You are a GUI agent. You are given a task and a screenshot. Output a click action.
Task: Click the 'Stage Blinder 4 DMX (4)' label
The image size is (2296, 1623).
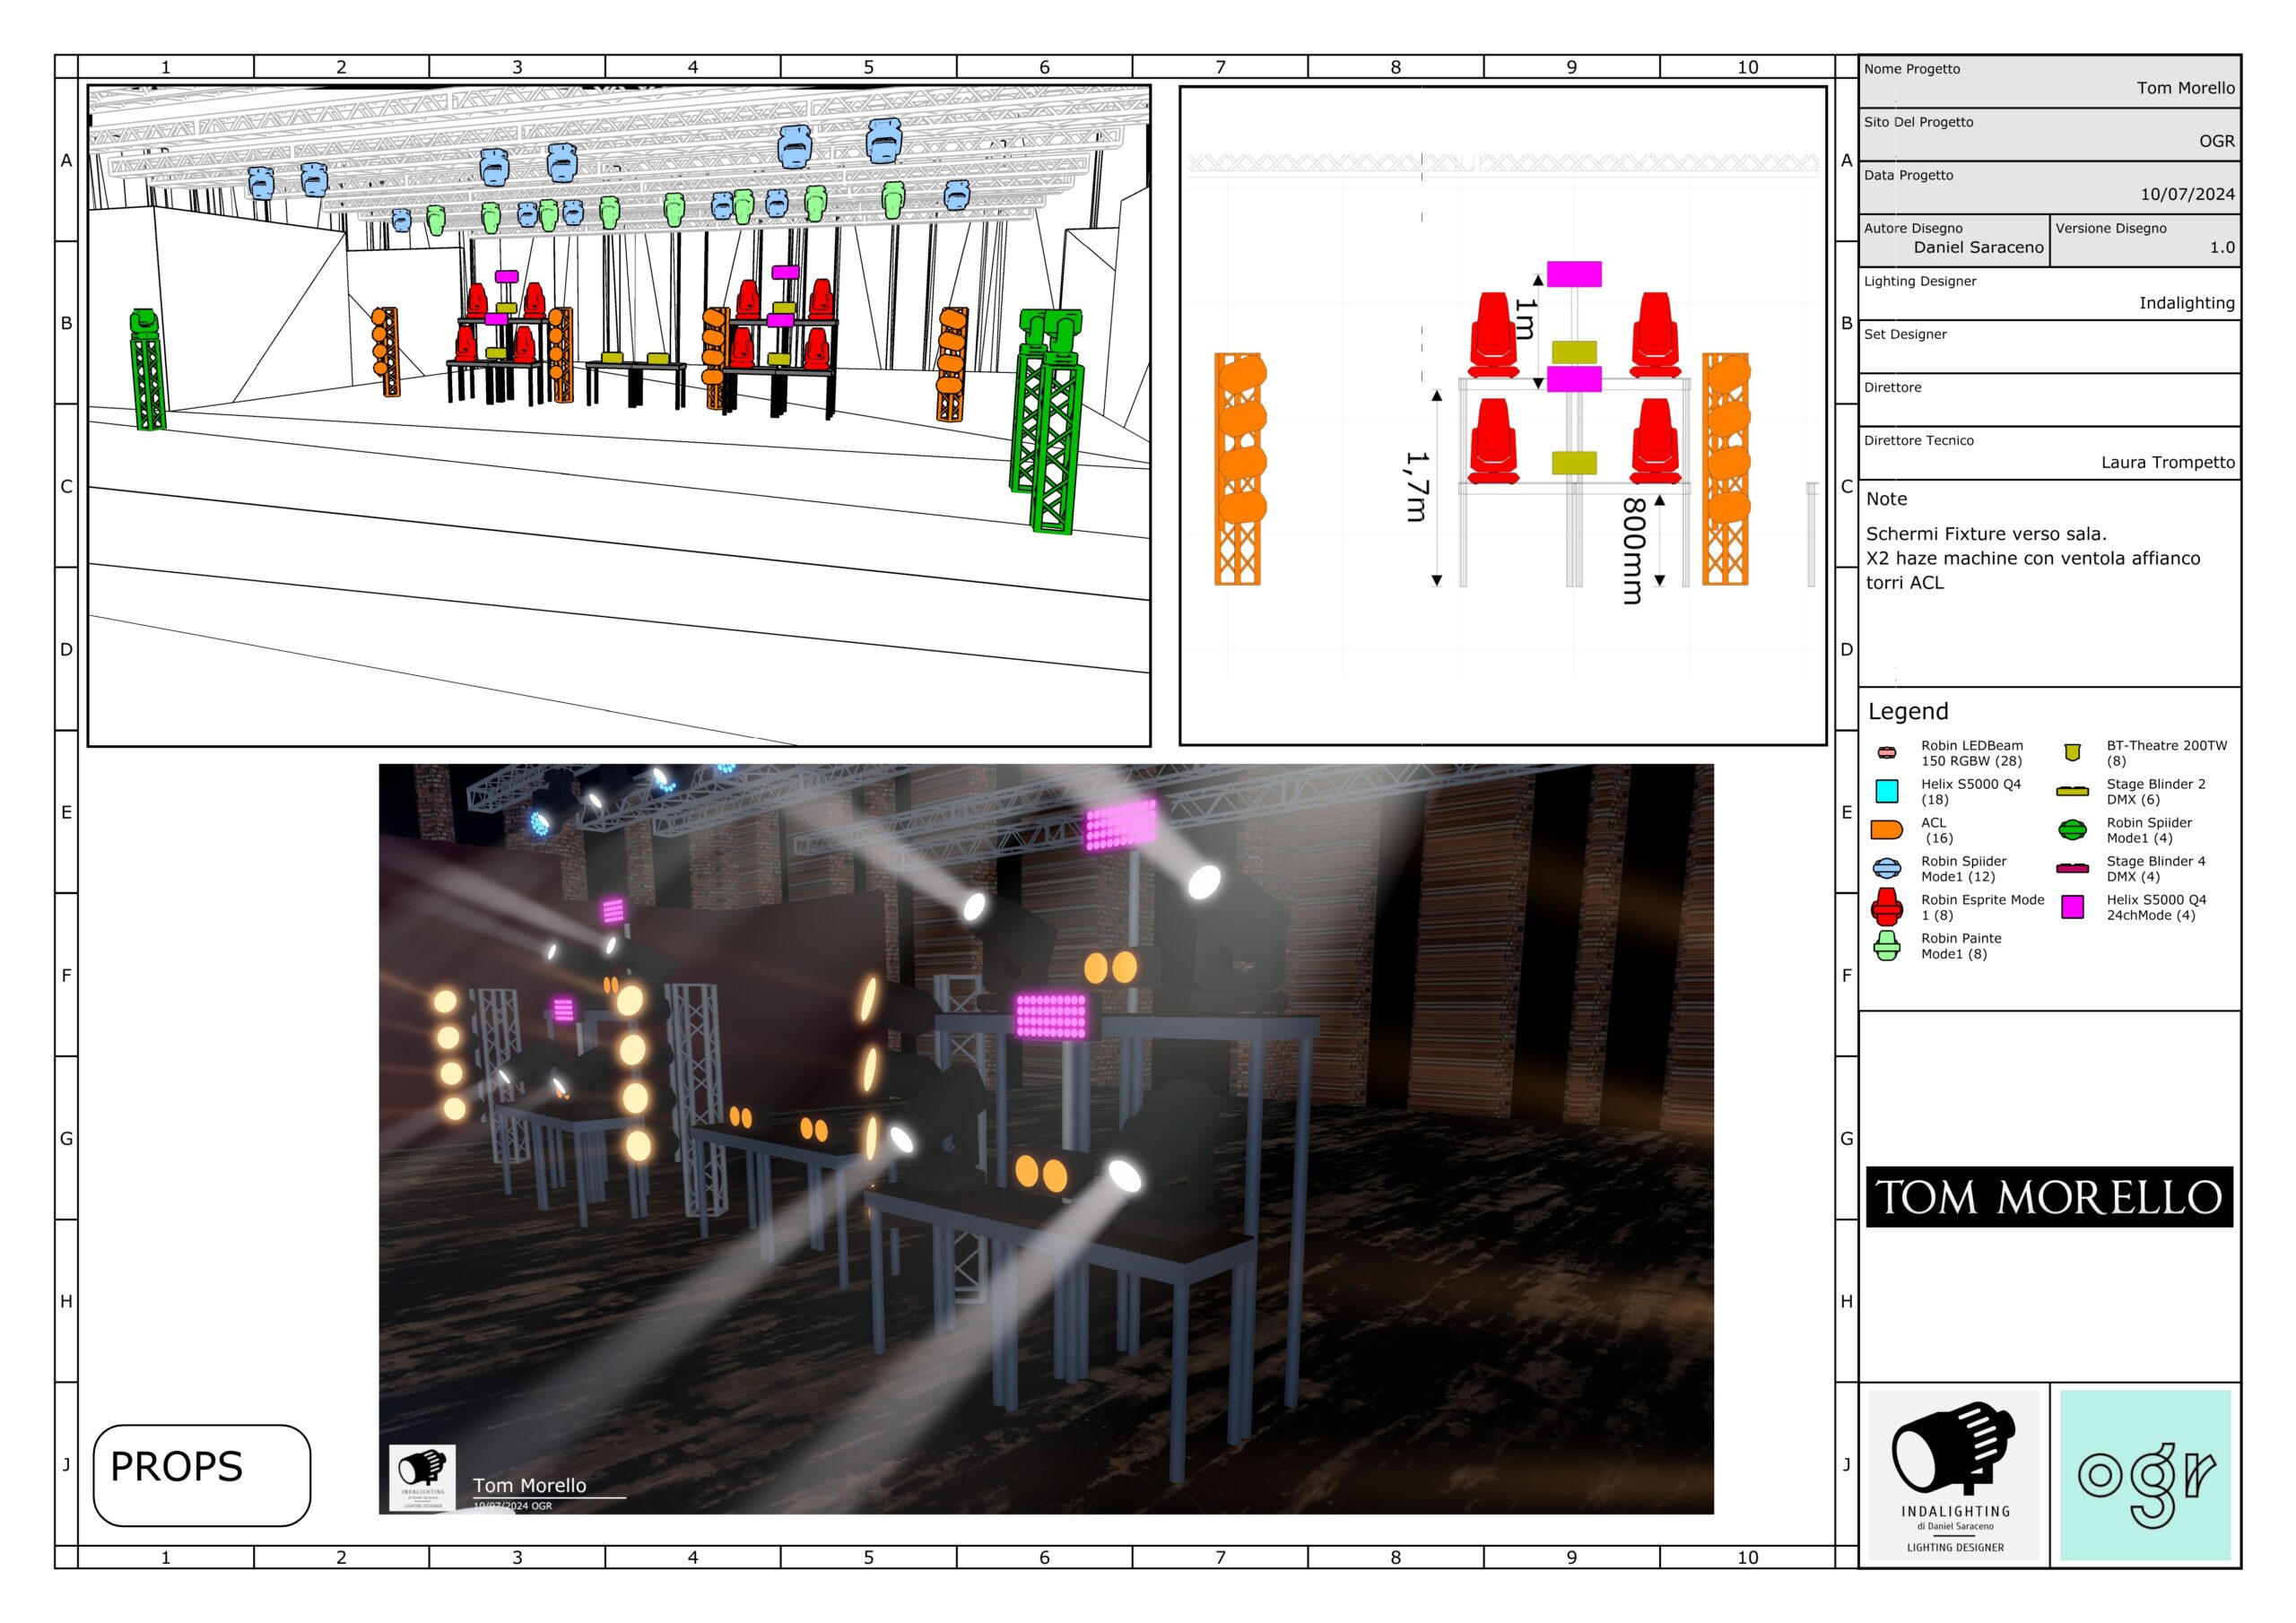pyautogui.click(x=2155, y=869)
